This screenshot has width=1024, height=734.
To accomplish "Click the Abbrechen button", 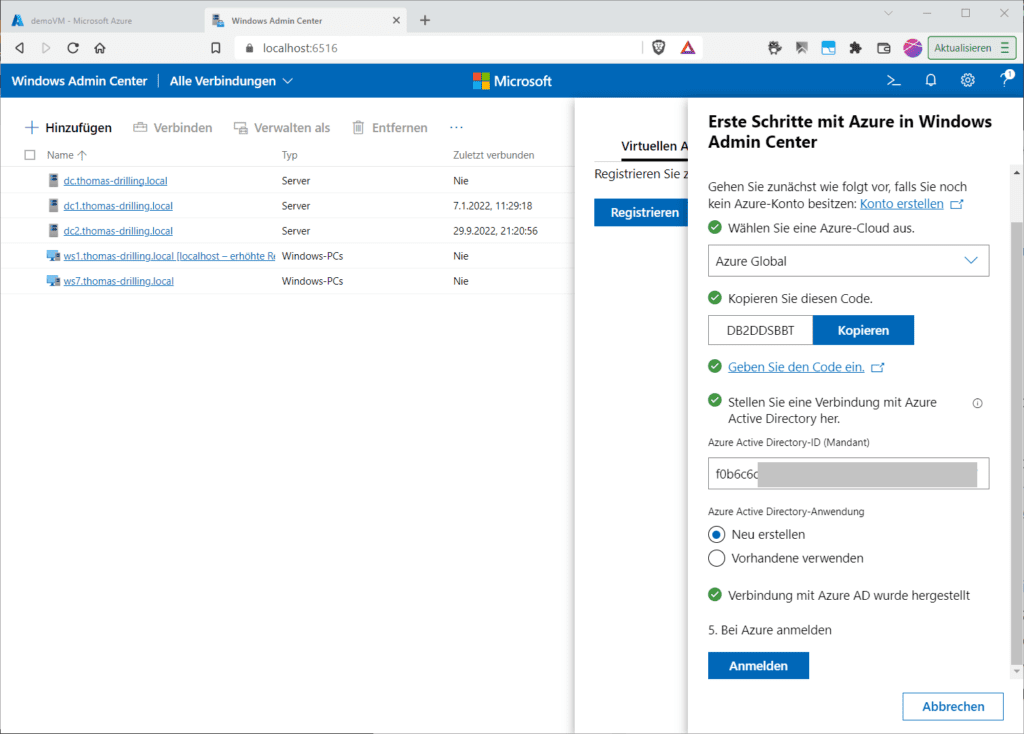I will coord(953,707).
